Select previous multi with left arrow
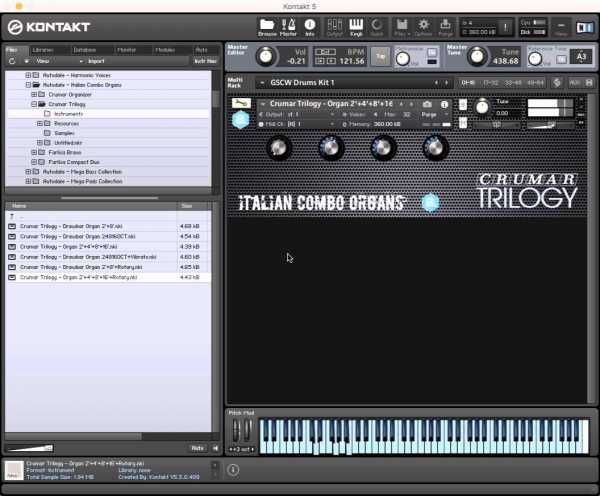The width and height of the screenshot is (600, 496). point(436,83)
